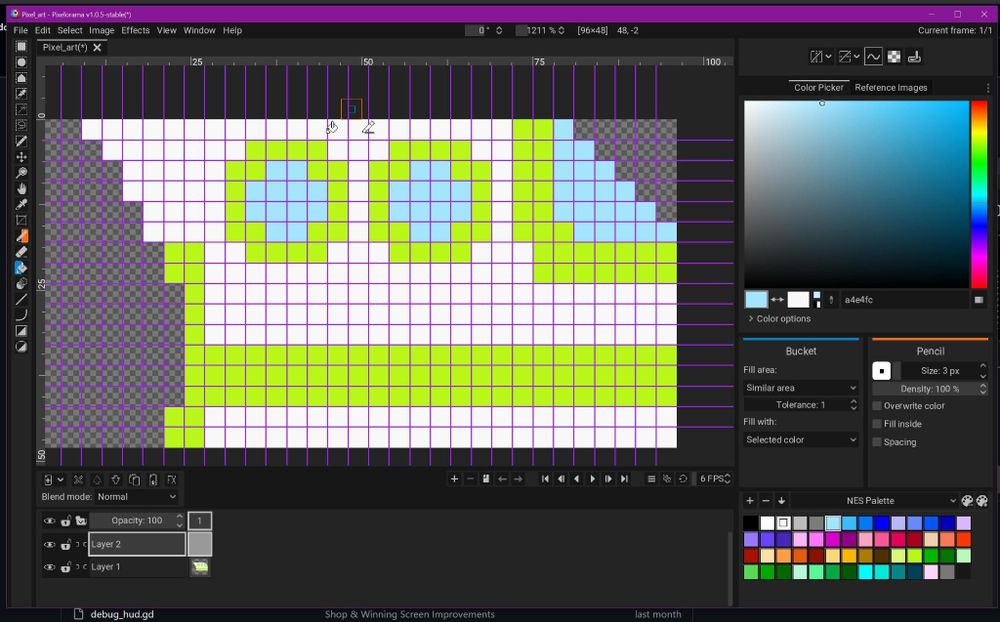The height and width of the screenshot is (622, 1000).
Task: Select the Crop tool
Action: click(21, 220)
